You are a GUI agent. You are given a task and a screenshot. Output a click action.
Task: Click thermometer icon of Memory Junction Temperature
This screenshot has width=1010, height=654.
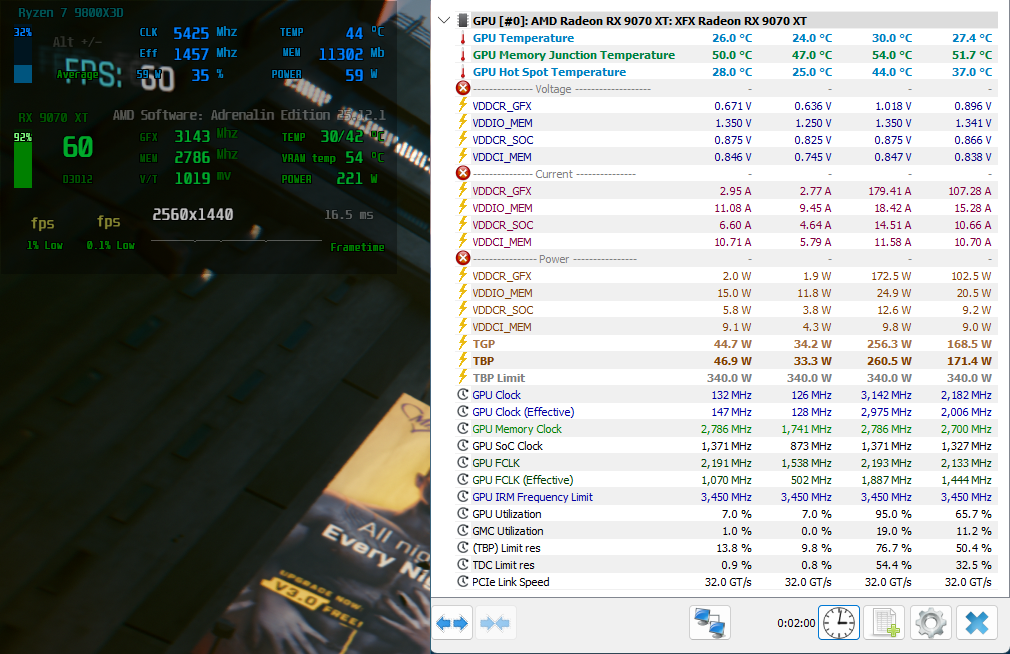click(x=462, y=55)
